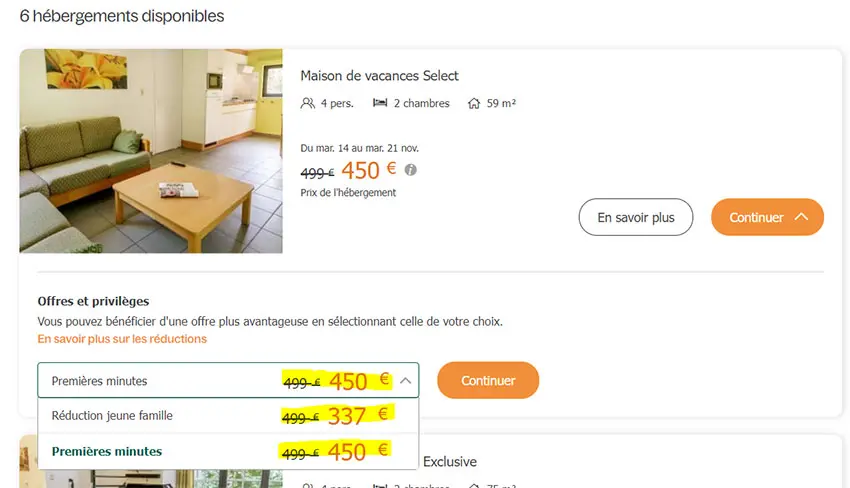The image size is (850, 488).
Task: Click the house icon beside 59 m²
Action: tap(474, 103)
